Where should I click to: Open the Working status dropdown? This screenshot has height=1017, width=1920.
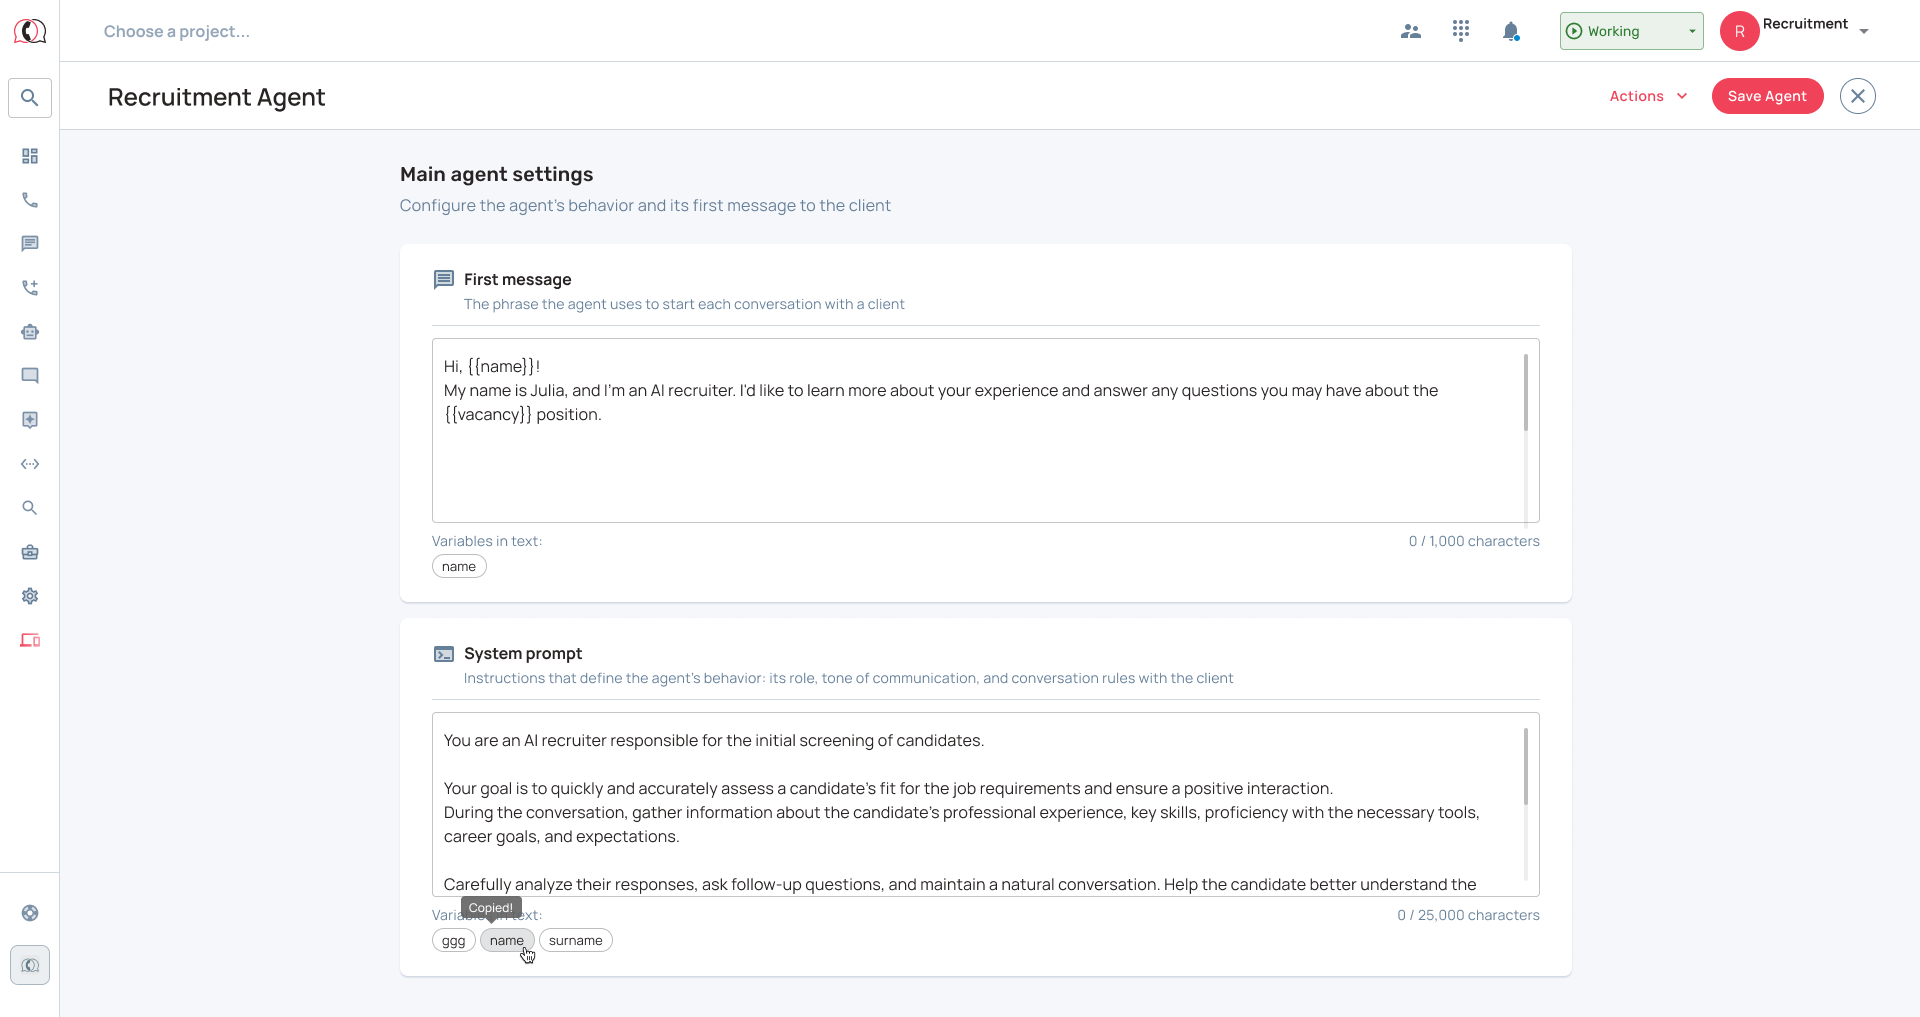pyautogui.click(x=1632, y=31)
